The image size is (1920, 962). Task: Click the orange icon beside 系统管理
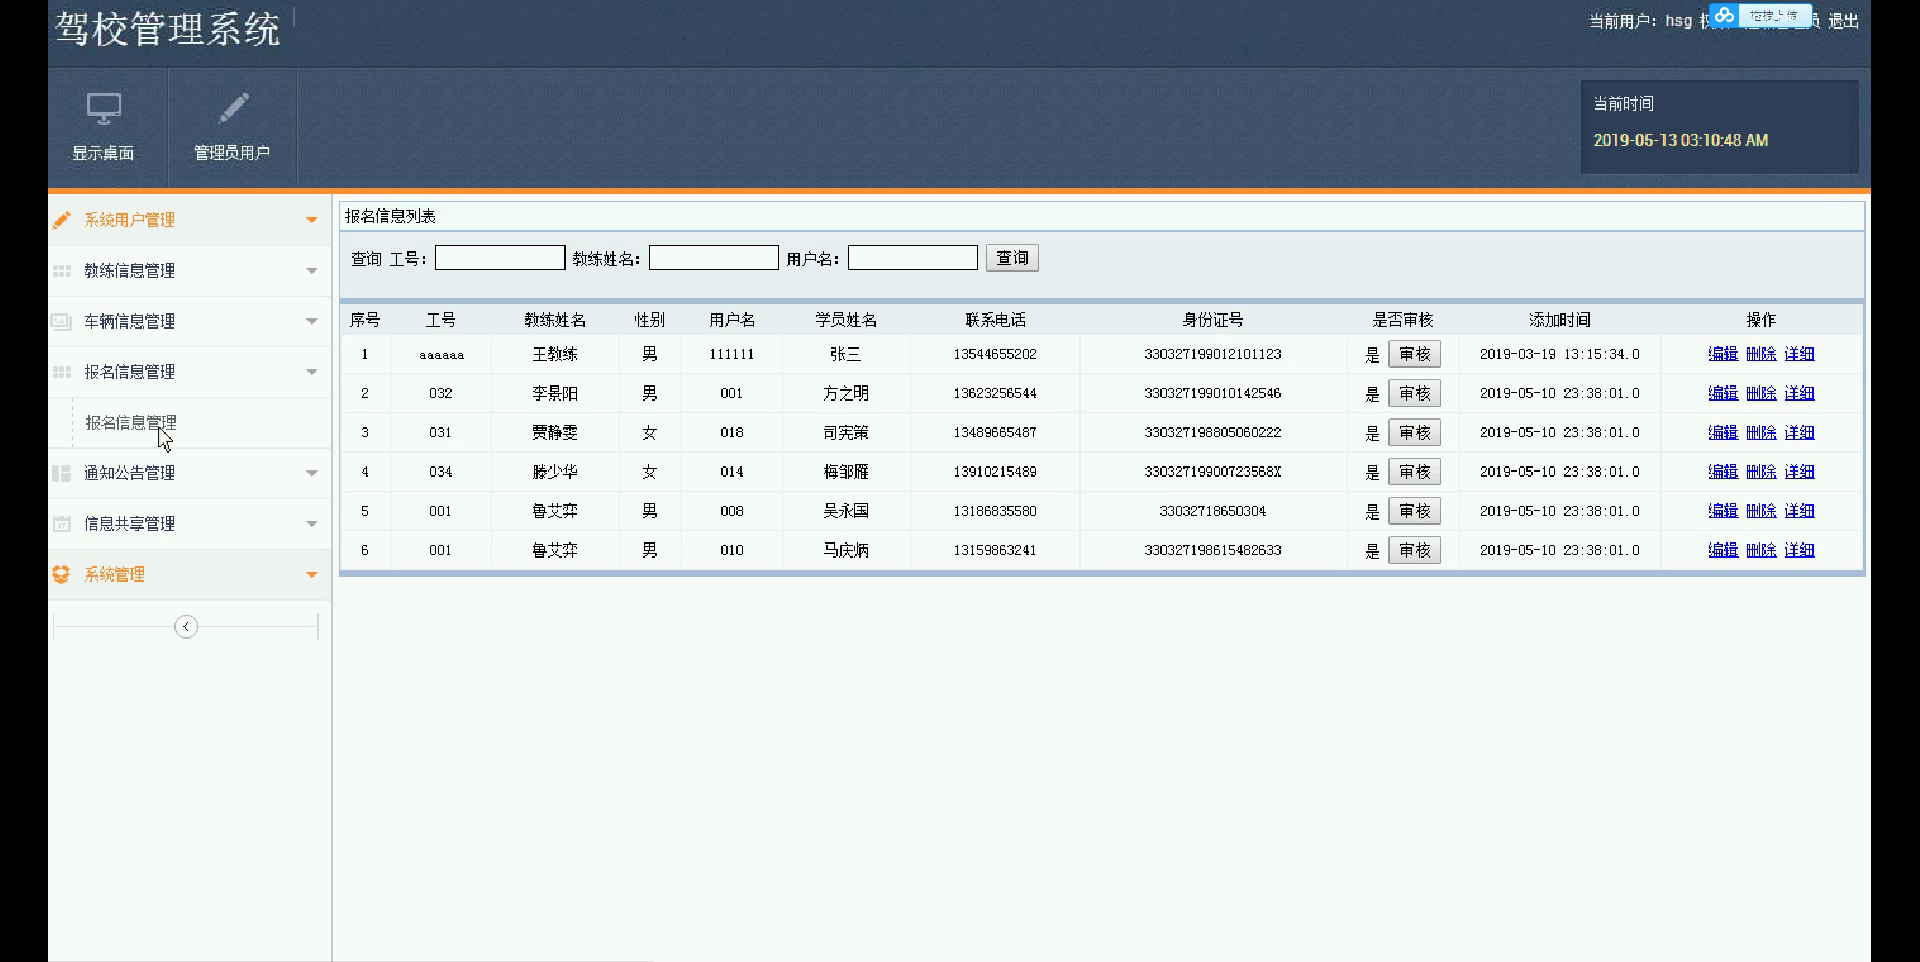click(x=62, y=574)
